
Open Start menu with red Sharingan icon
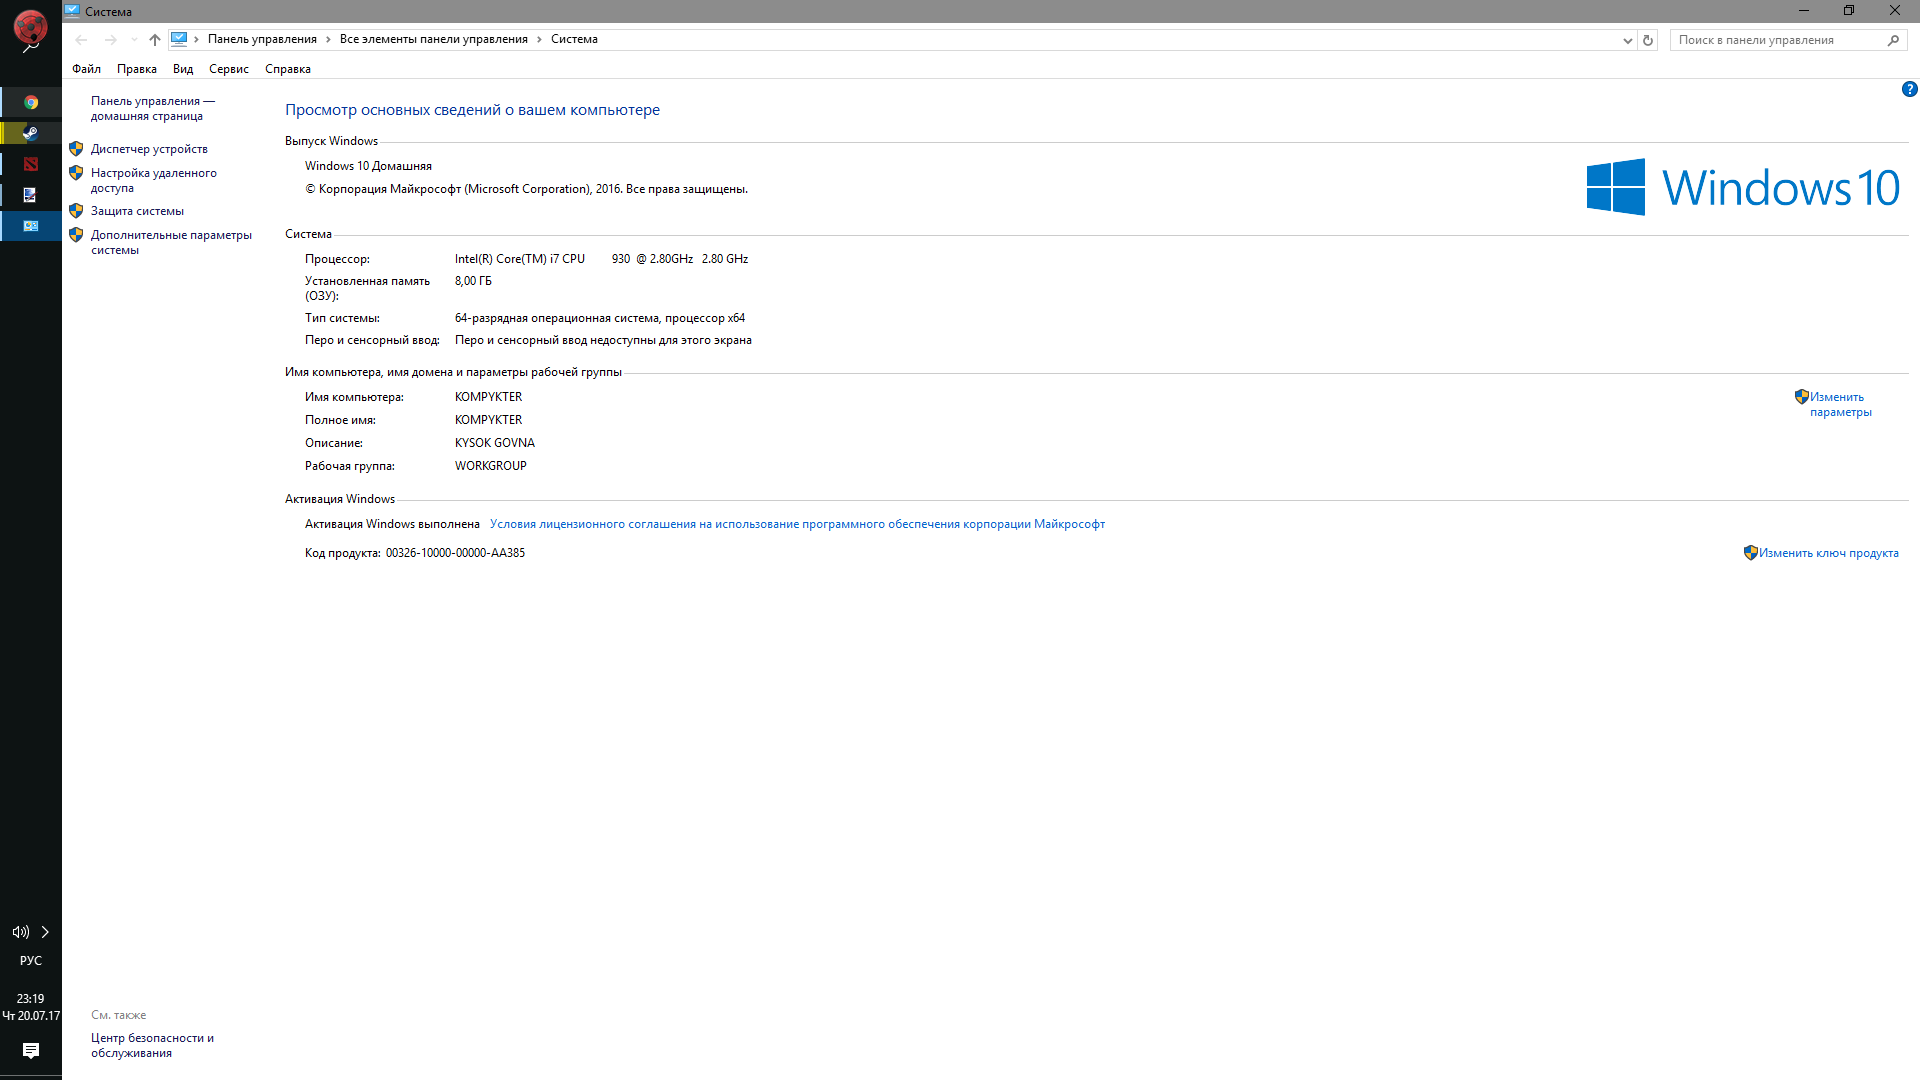[30, 28]
